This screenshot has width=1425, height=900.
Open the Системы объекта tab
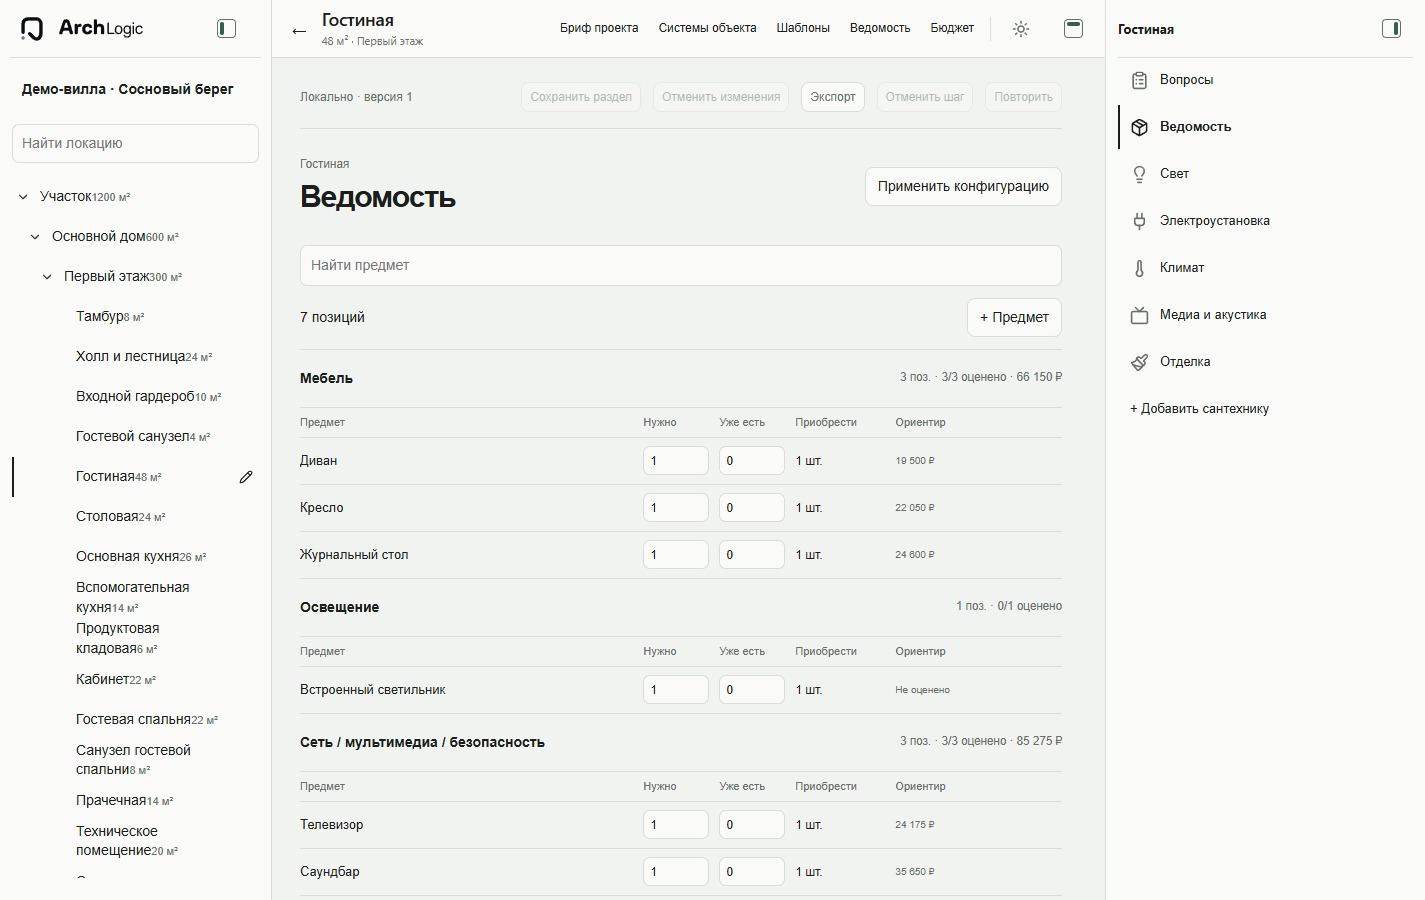707,28
